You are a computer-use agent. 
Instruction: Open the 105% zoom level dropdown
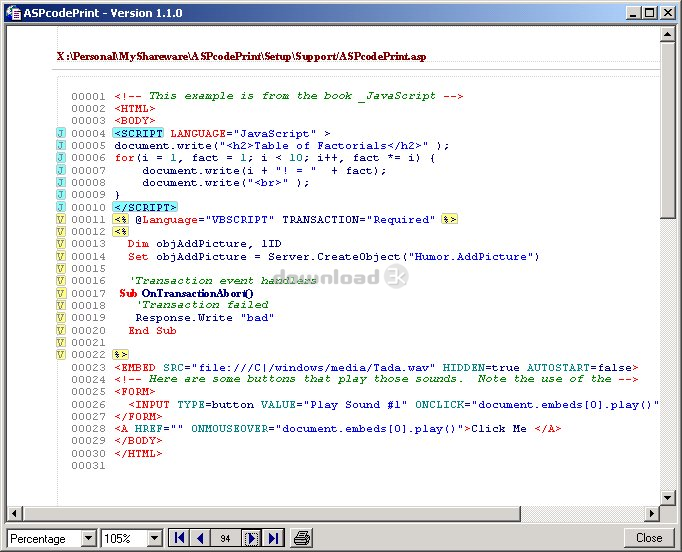[x=154, y=538]
